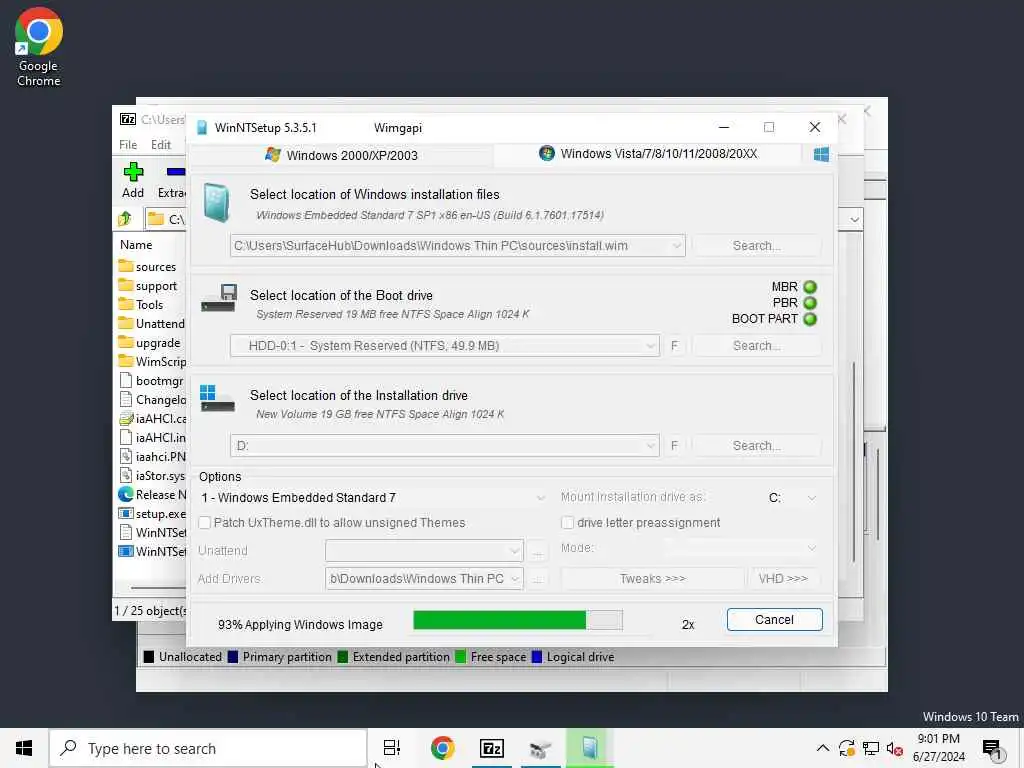Click the Boot drive floppy icon

coord(218,298)
